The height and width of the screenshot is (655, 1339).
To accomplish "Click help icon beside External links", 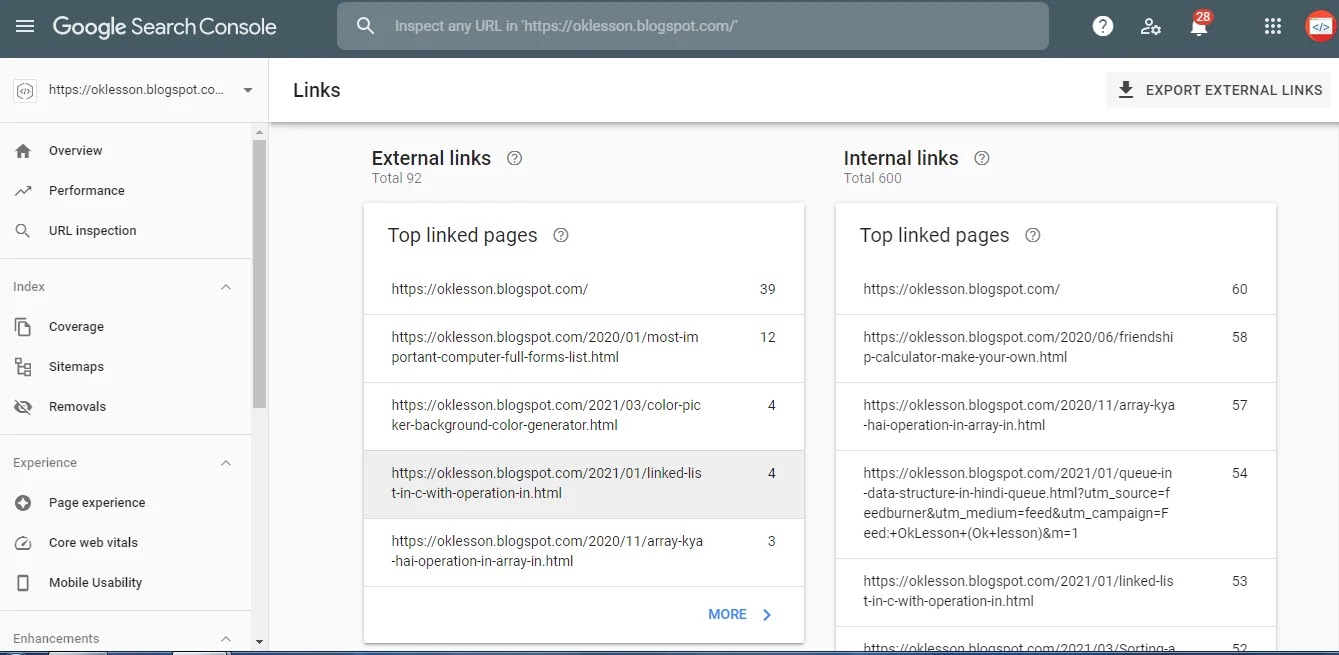I will (x=515, y=158).
